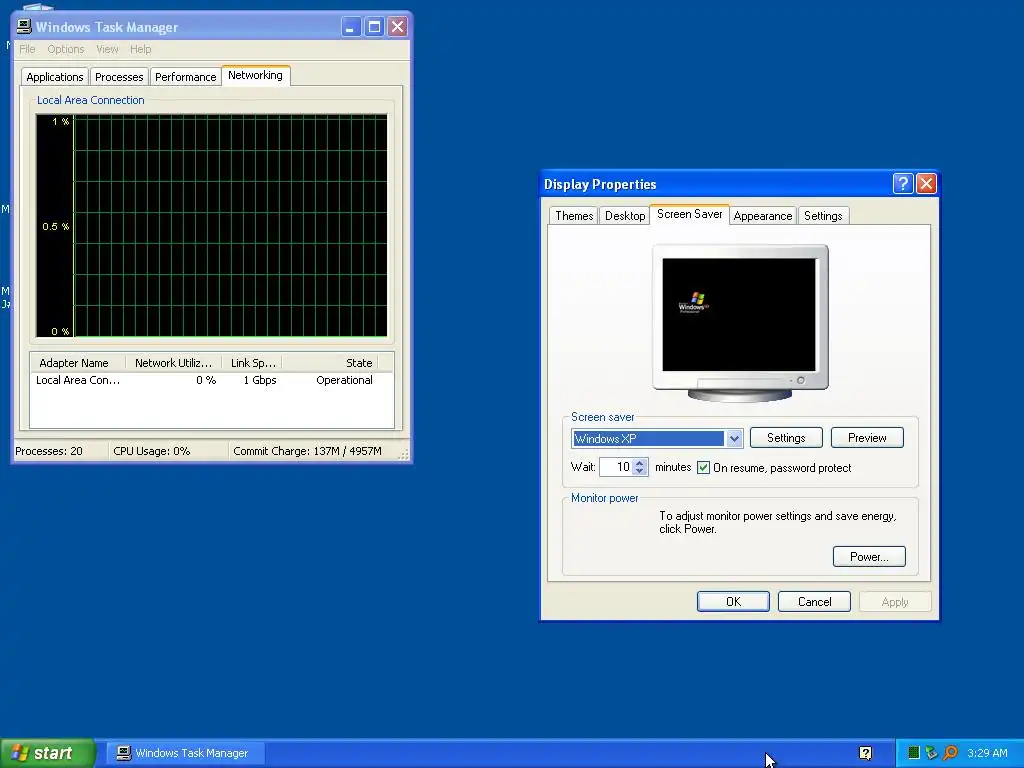Image resolution: width=1024 pixels, height=768 pixels.
Task: Open the Options menu in Task Manager
Action: click(x=65, y=49)
